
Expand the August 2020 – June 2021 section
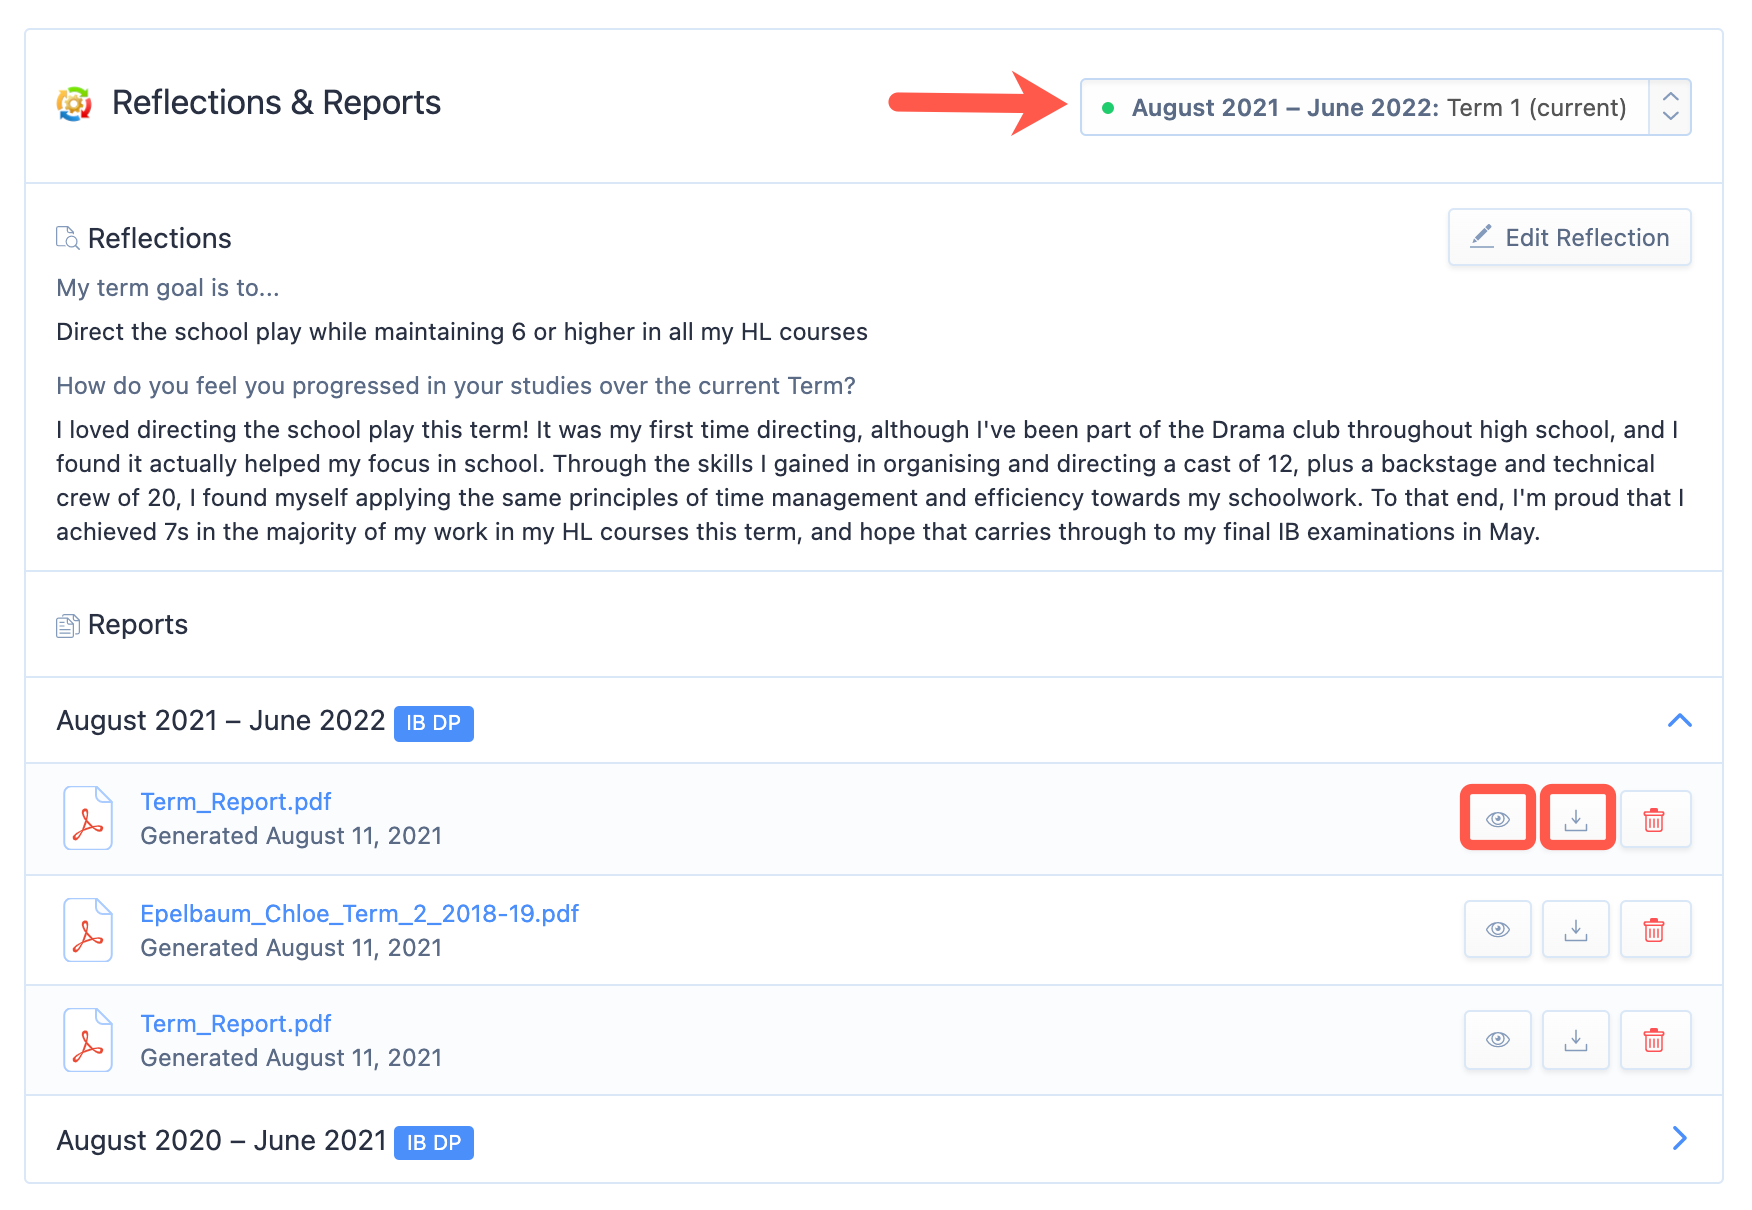click(1679, 1139)
